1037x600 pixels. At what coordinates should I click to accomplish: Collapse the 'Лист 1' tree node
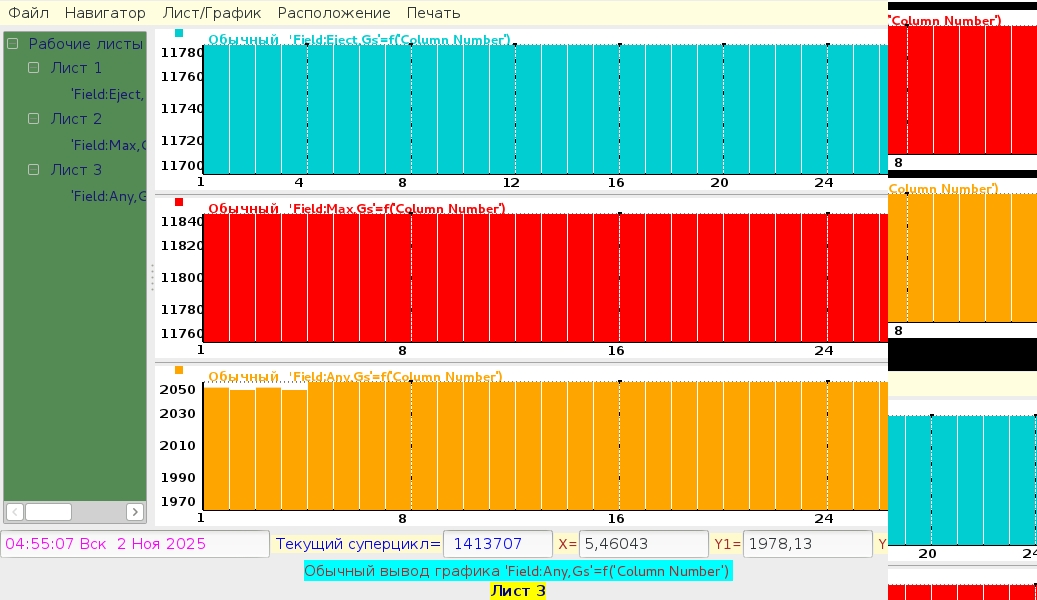[x=34, y=68]
